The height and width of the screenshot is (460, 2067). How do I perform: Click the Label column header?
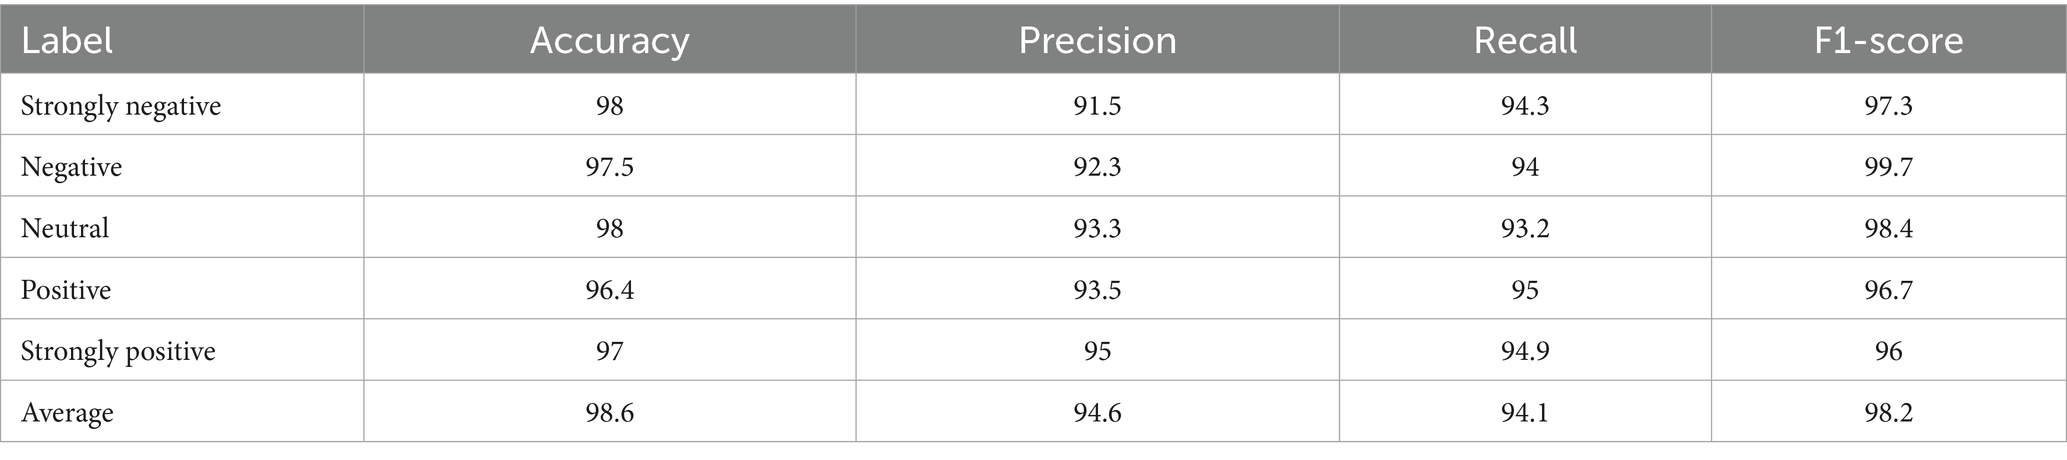click(x=67, y=40)
